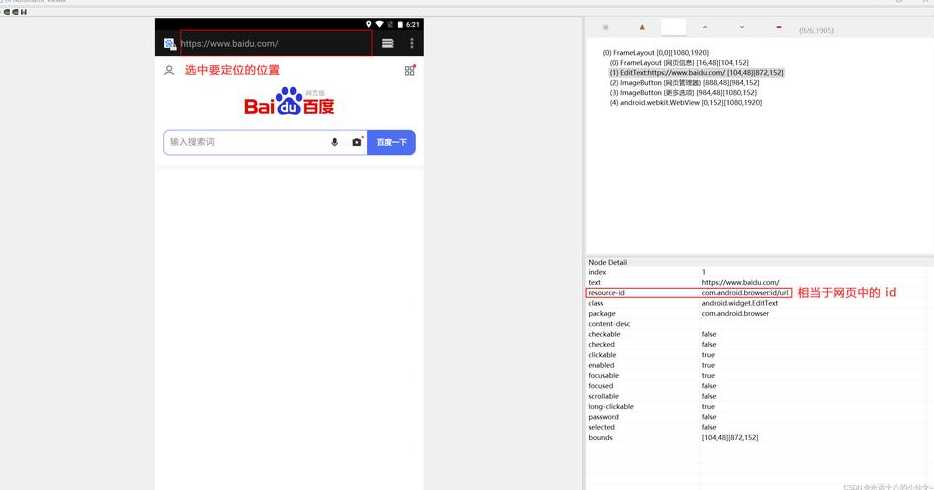
Task: Click the enabled property name
Action: tap(601, 365)
